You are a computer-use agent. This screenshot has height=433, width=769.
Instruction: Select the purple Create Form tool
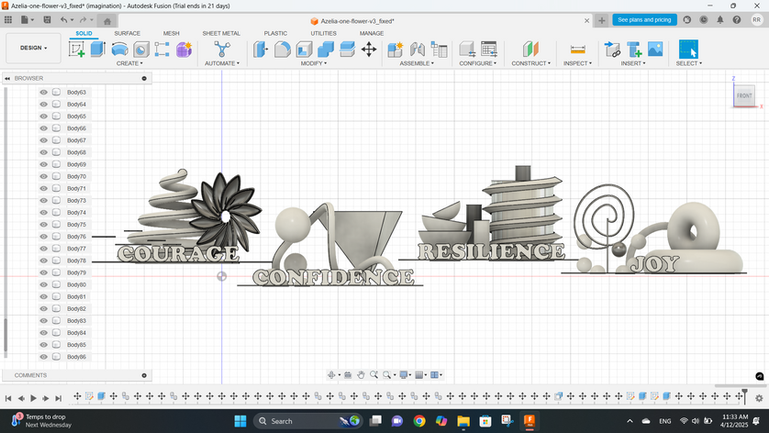184,50
